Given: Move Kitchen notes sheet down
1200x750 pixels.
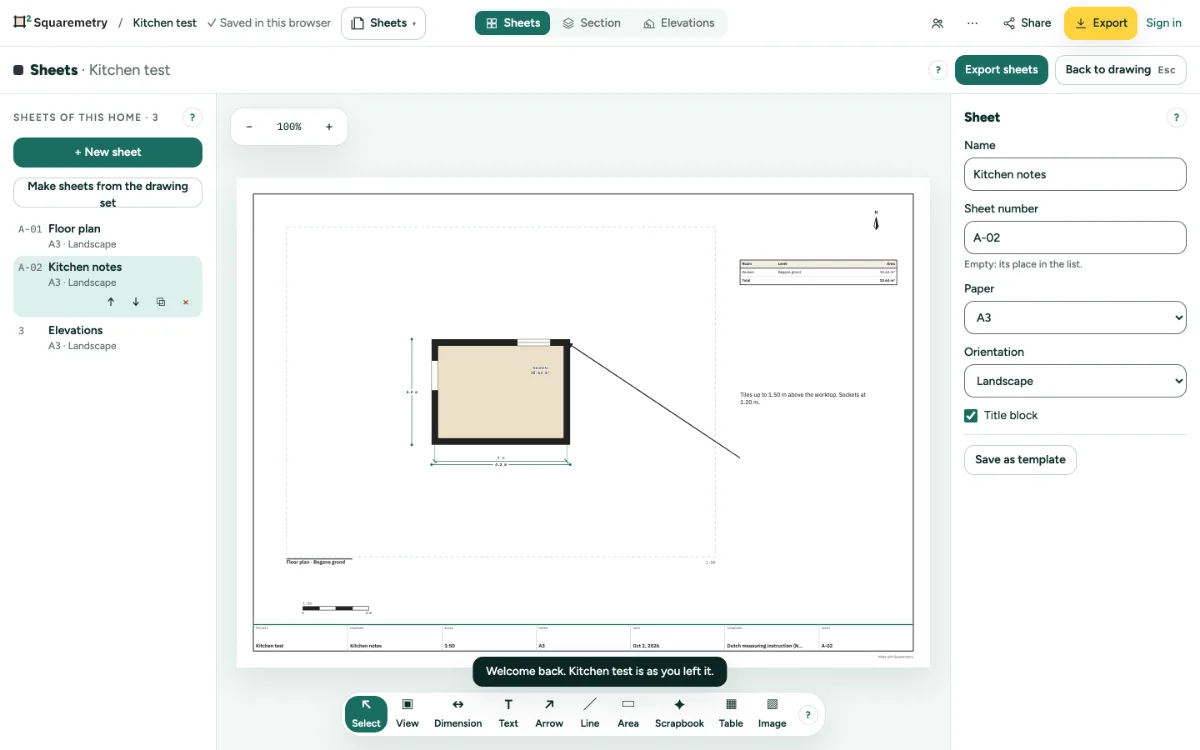Looking at the screenshot, I should pyautogui.click(x=136, y=302).
